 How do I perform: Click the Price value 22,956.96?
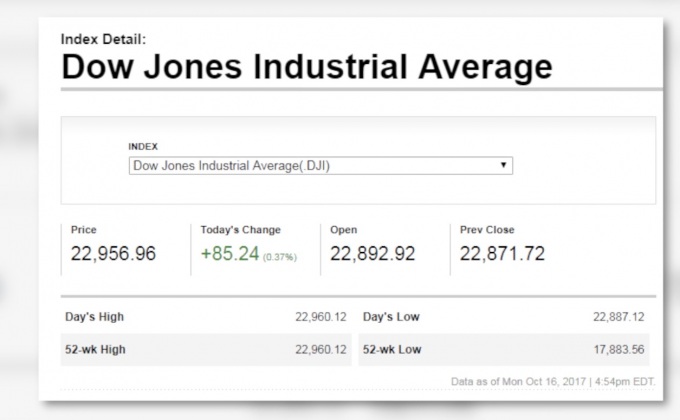pos(113,254)
